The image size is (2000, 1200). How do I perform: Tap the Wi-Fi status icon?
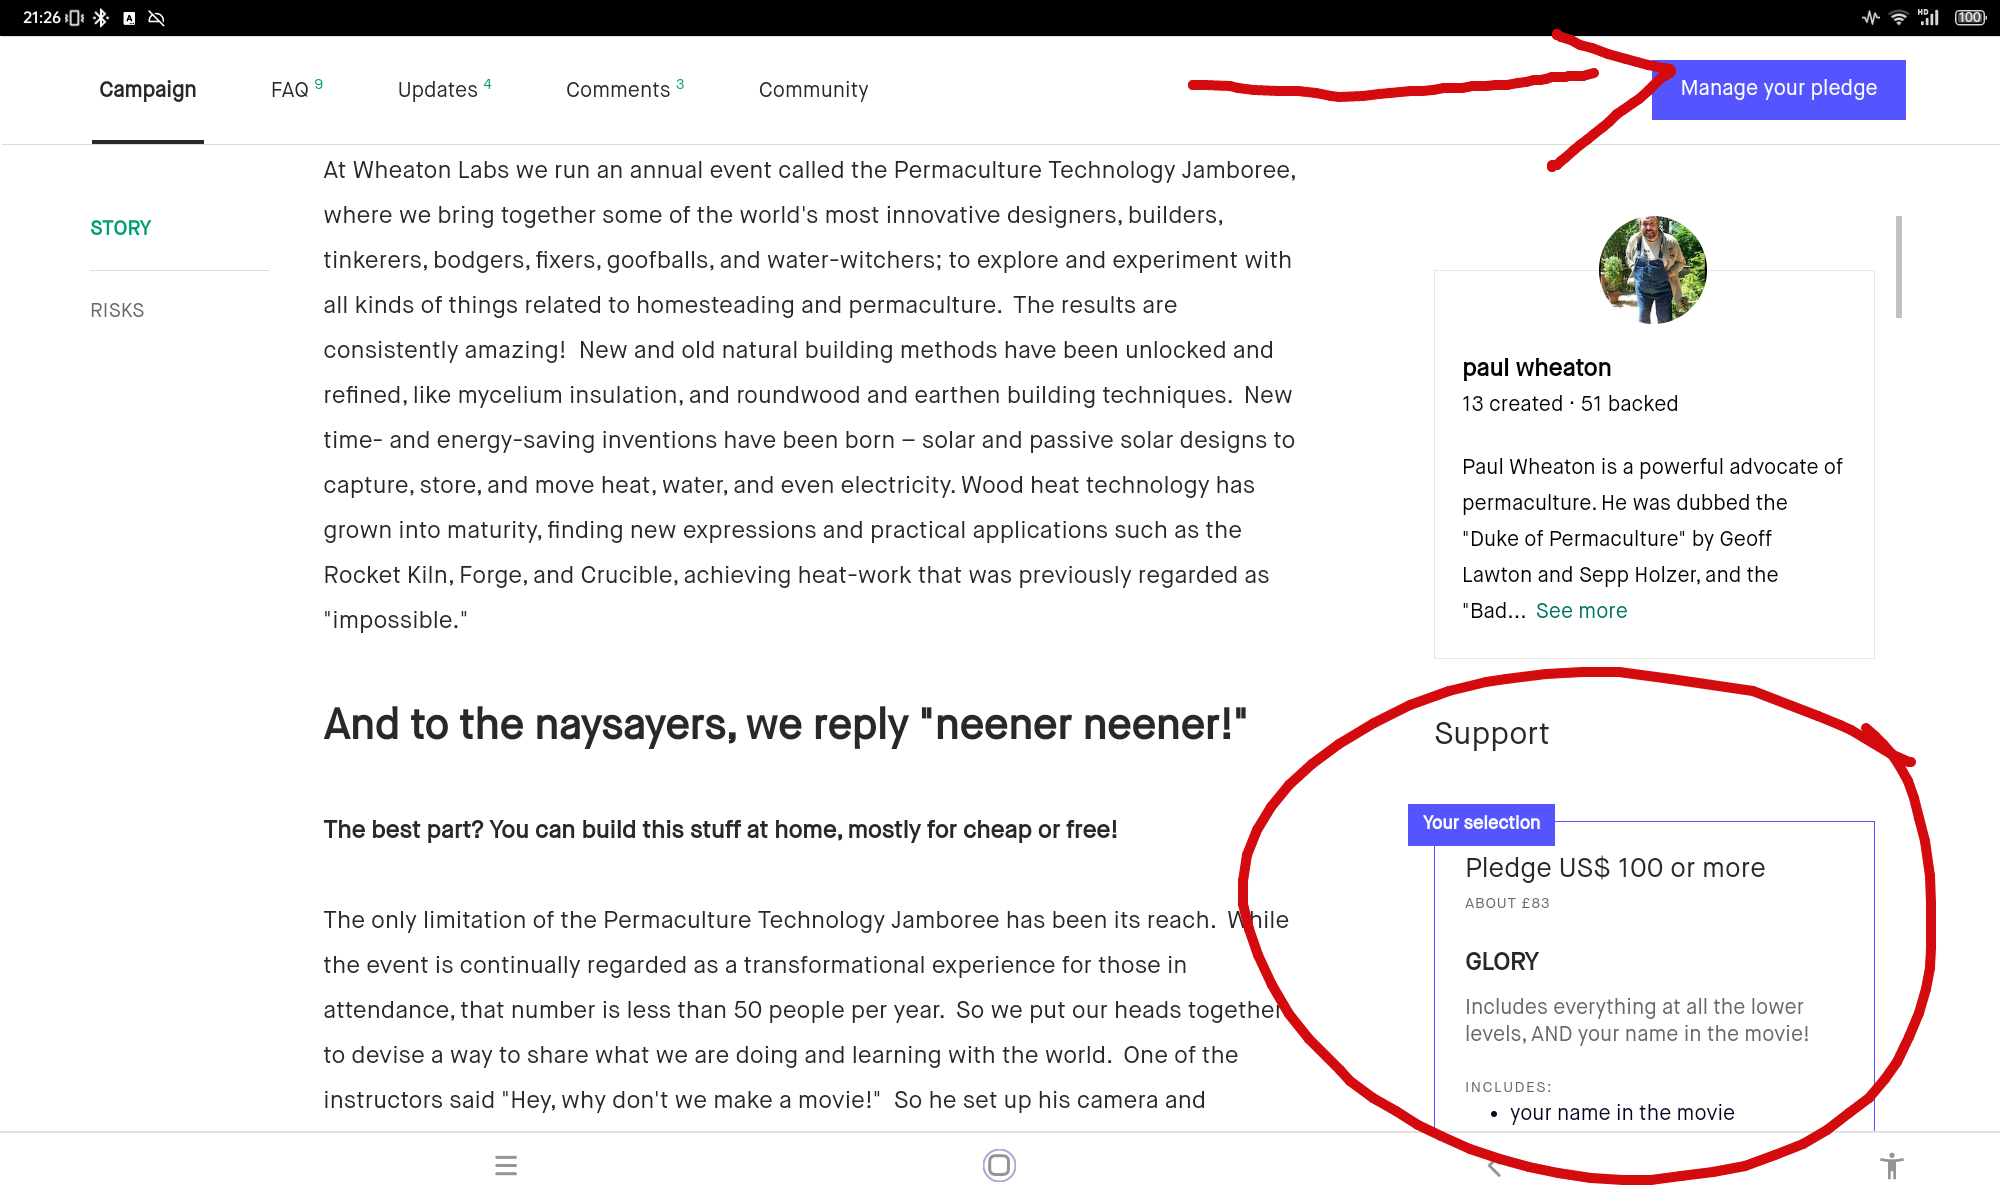[1898, 18]
